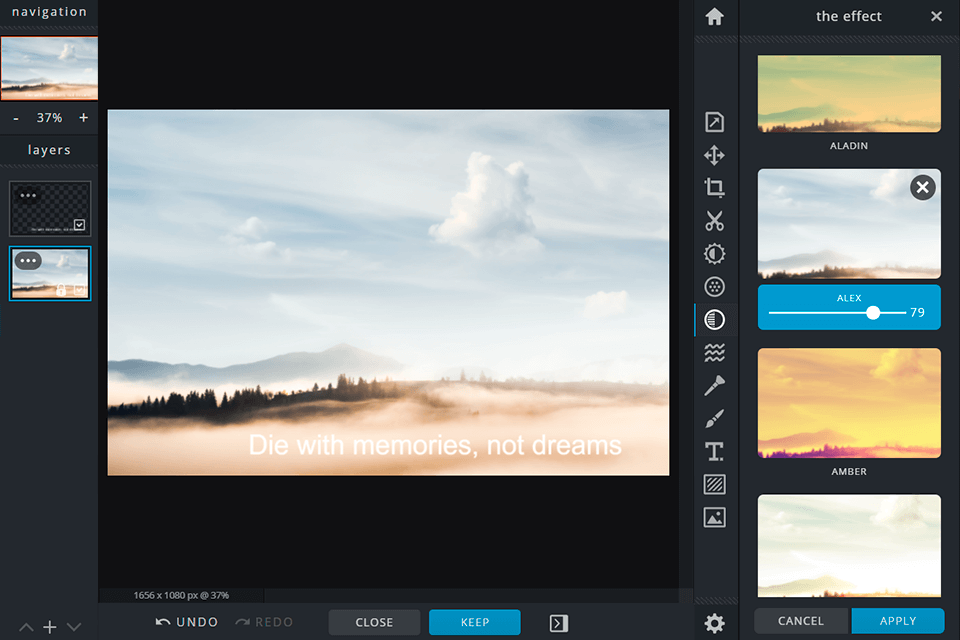Choose the Amber effect preset
Image resolution: width=960 pixels, height=640 pixels.
848,403
